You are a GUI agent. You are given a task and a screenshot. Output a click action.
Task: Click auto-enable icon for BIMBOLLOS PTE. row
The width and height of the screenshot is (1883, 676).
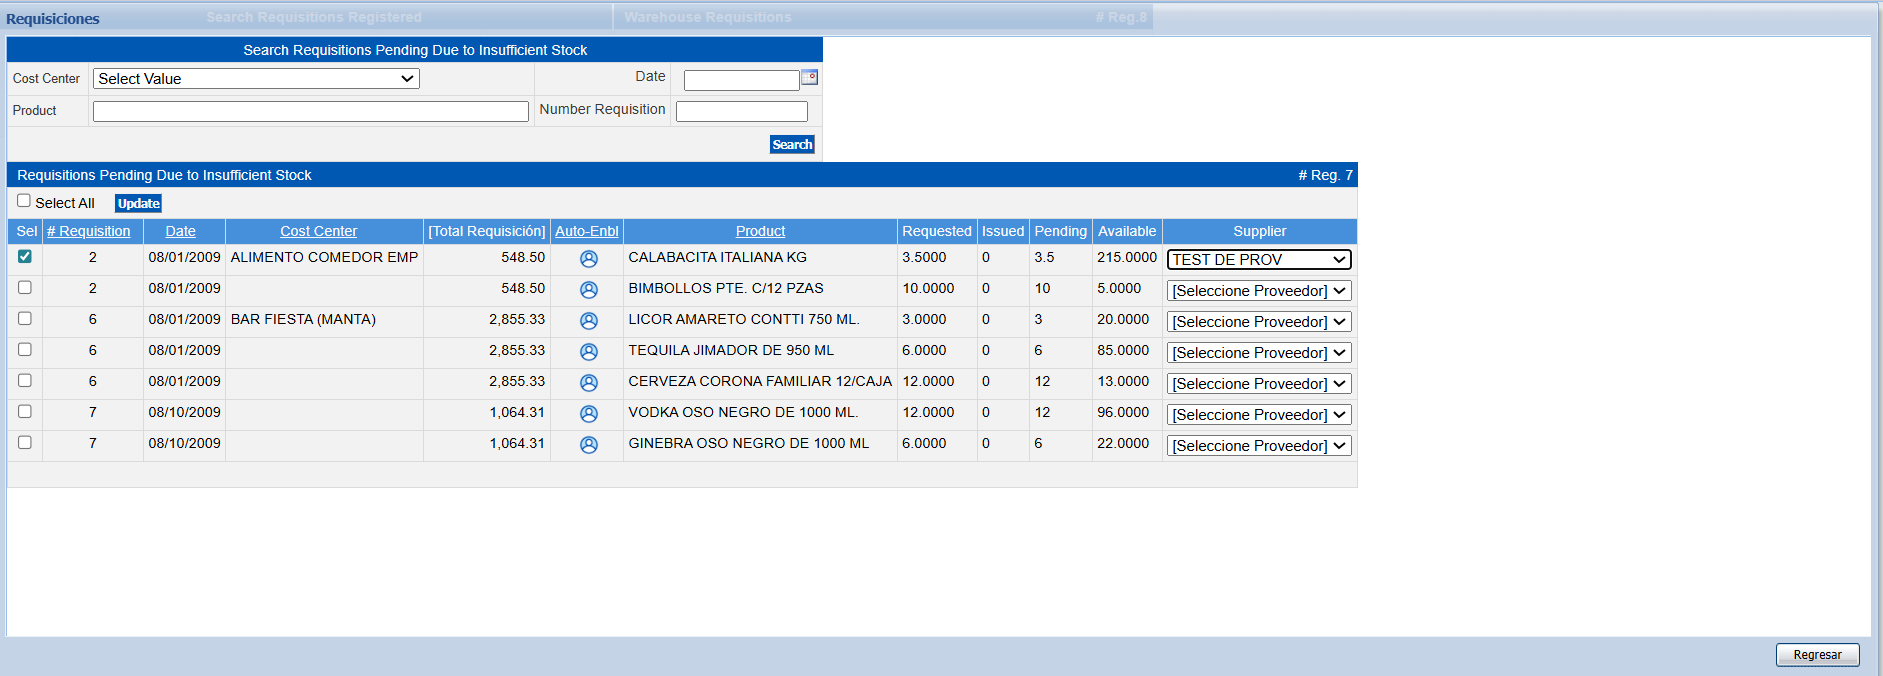click(x=589, y=290)
